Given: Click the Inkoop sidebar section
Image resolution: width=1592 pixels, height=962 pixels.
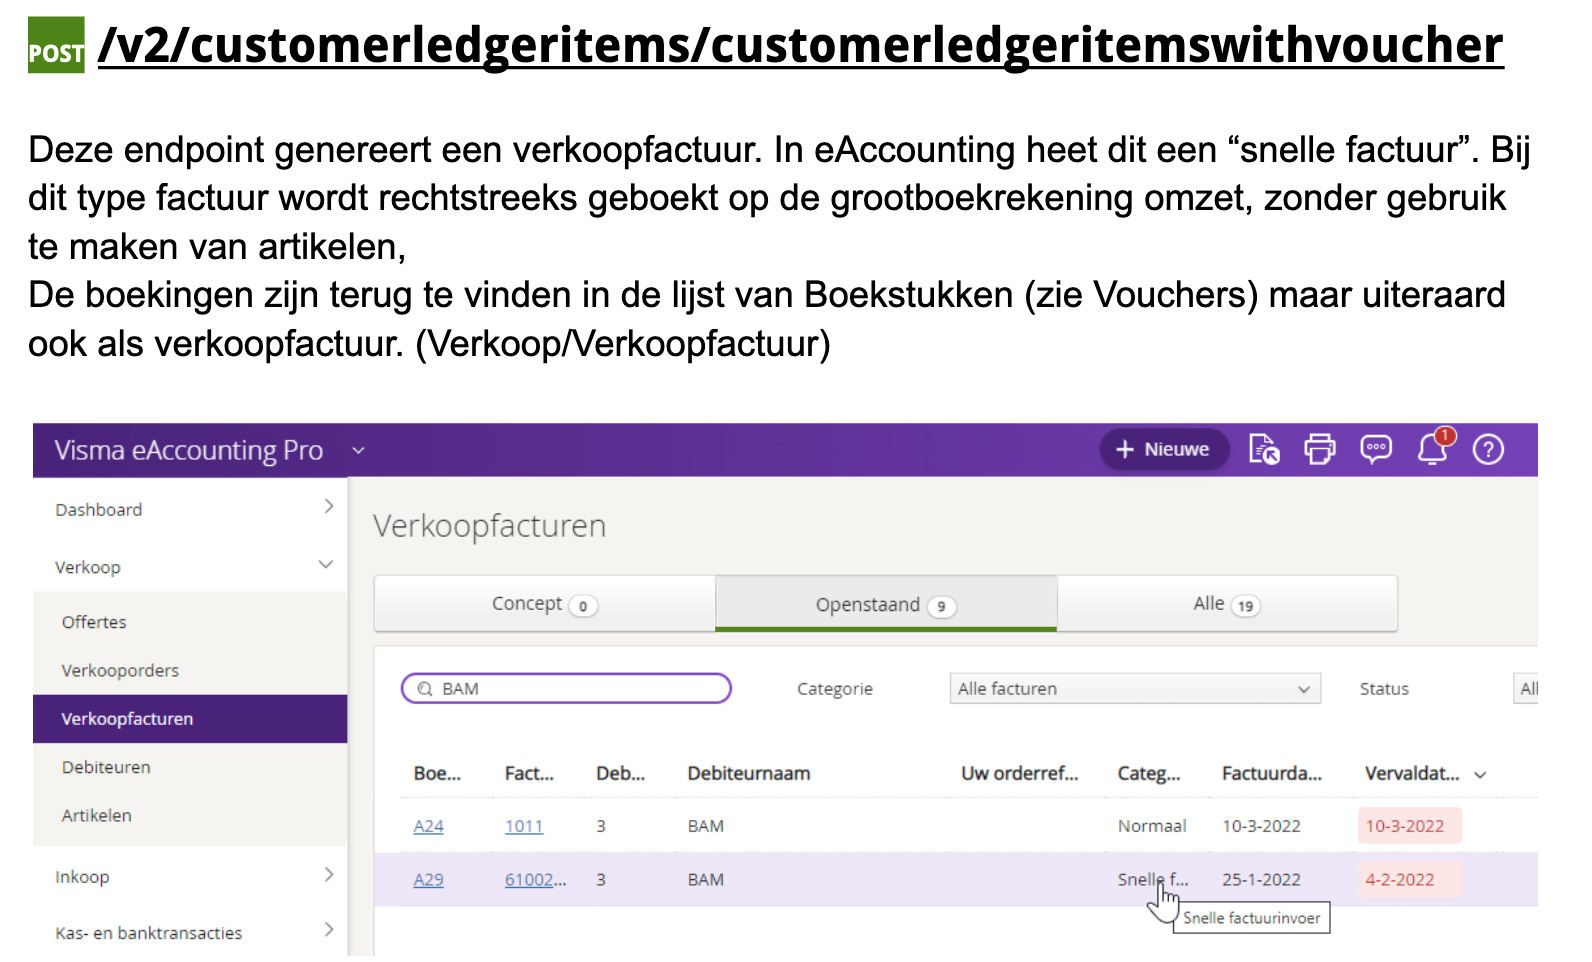Looking at the screenshot, I should coord(82,877).
